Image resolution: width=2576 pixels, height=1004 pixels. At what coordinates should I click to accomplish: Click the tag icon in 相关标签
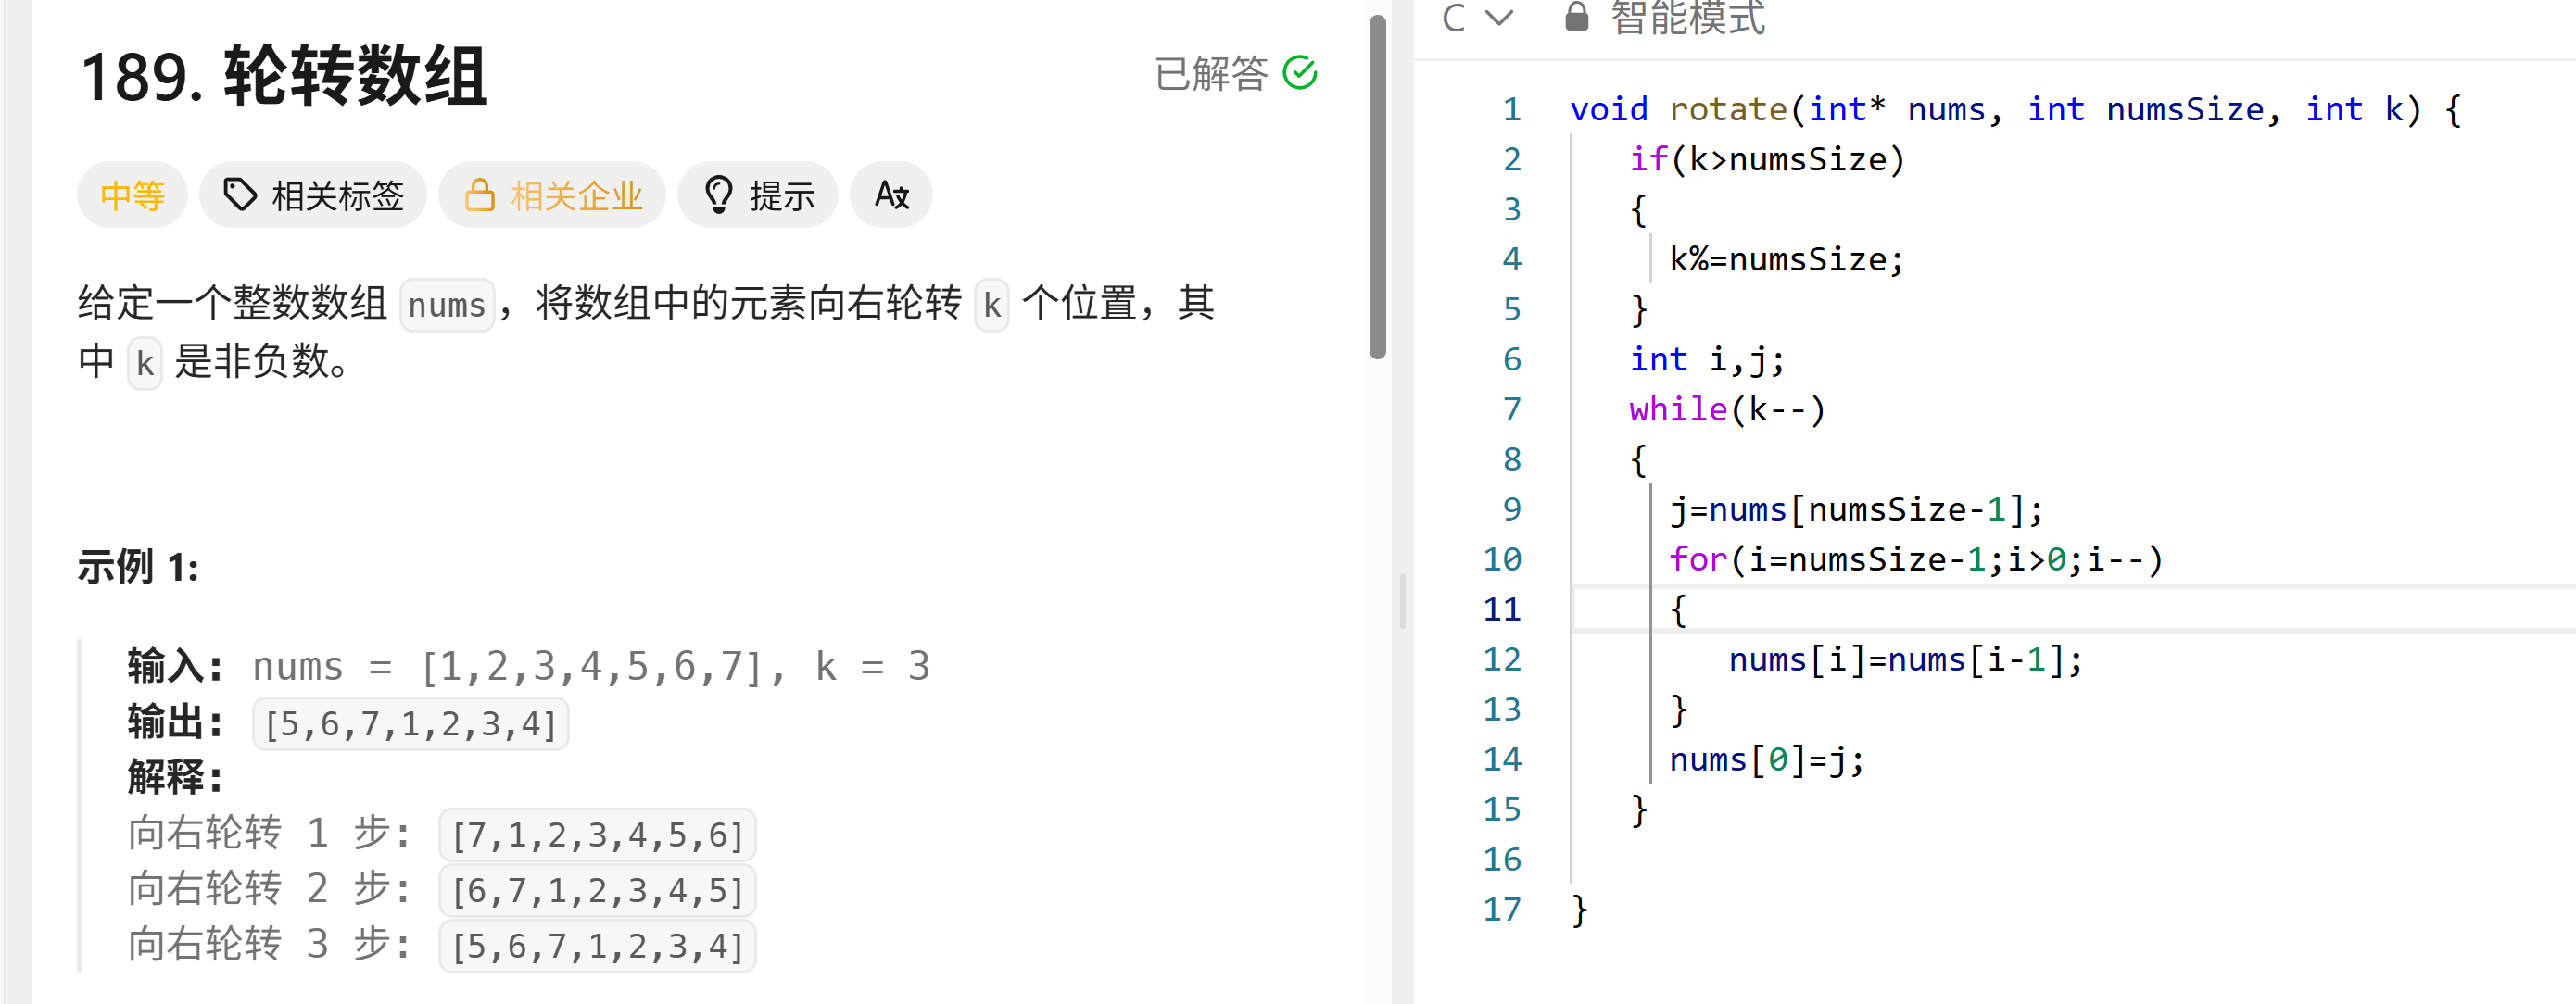(x=239, y=195)
